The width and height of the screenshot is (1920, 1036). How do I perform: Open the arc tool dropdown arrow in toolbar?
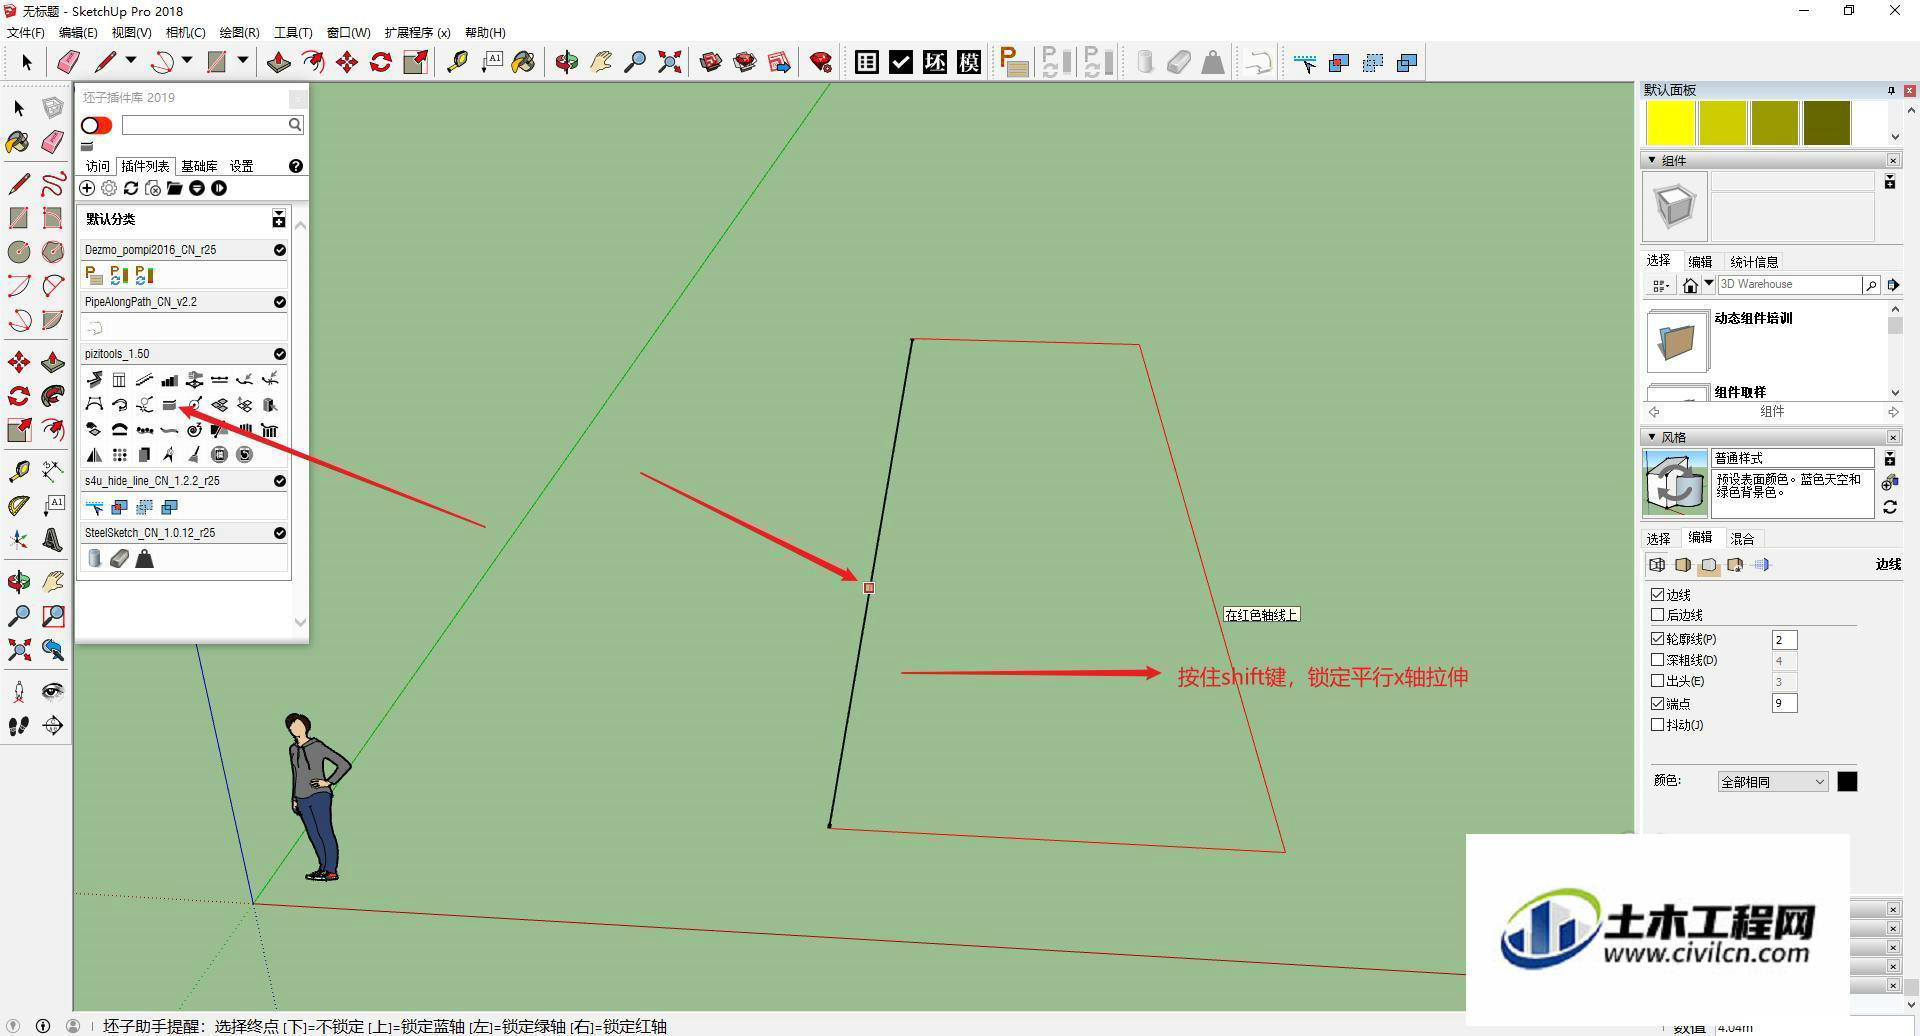tap(187, 62)
